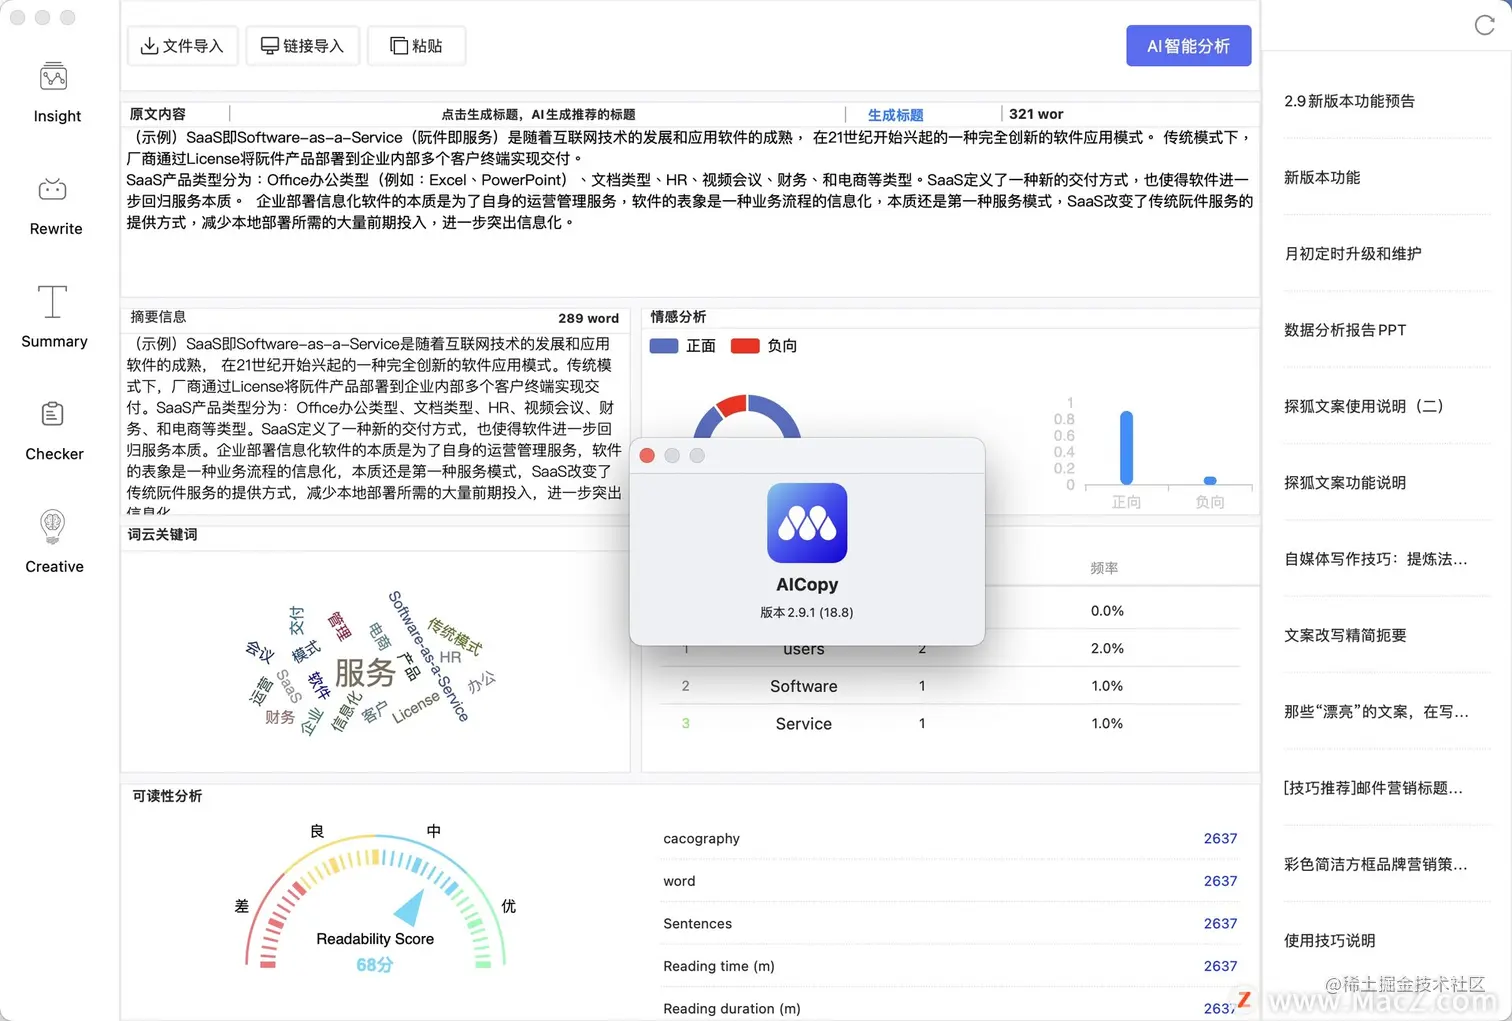Click the 321 wor word count label
Image resolution: width=1512 pixels, height=1021 pixels.
pos(1036,114)
